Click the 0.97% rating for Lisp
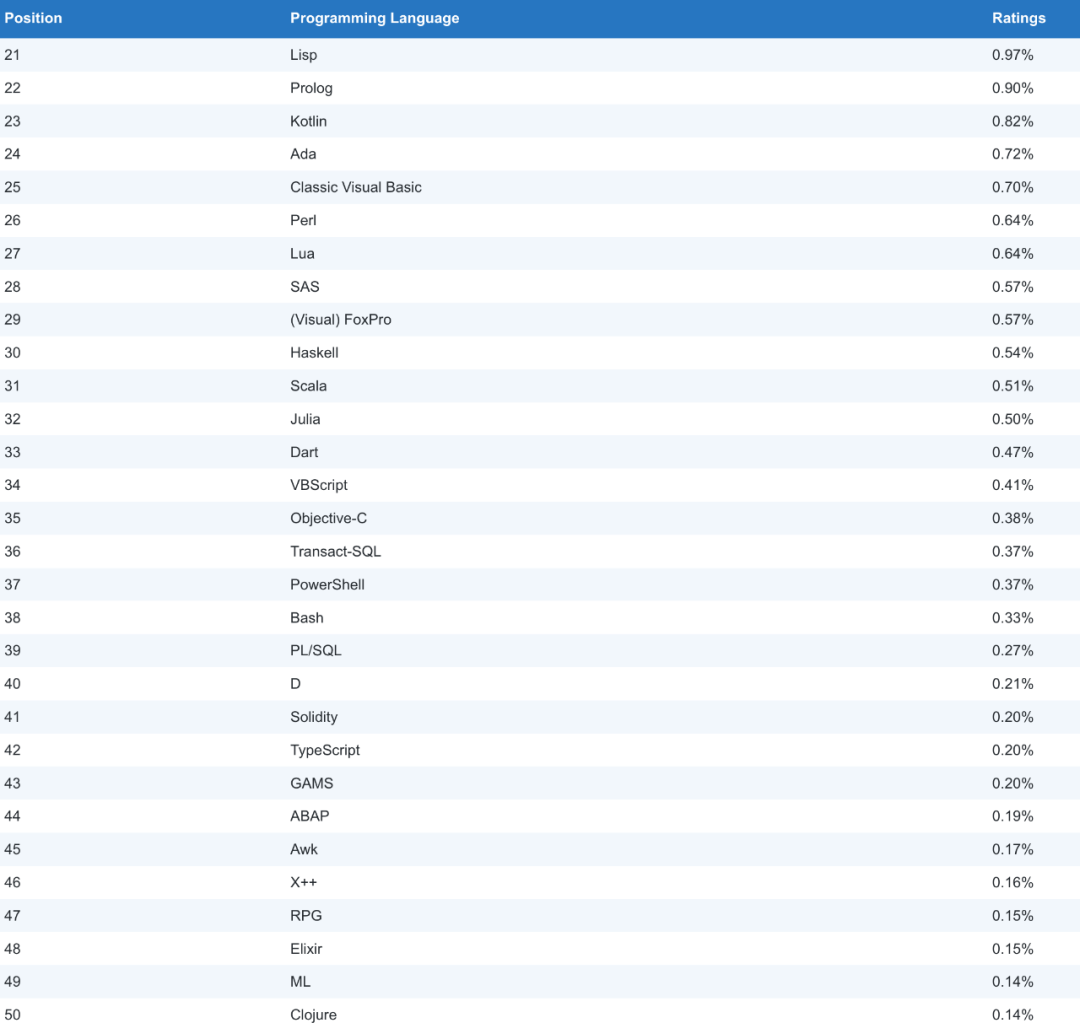 (x=1012, y=55)
